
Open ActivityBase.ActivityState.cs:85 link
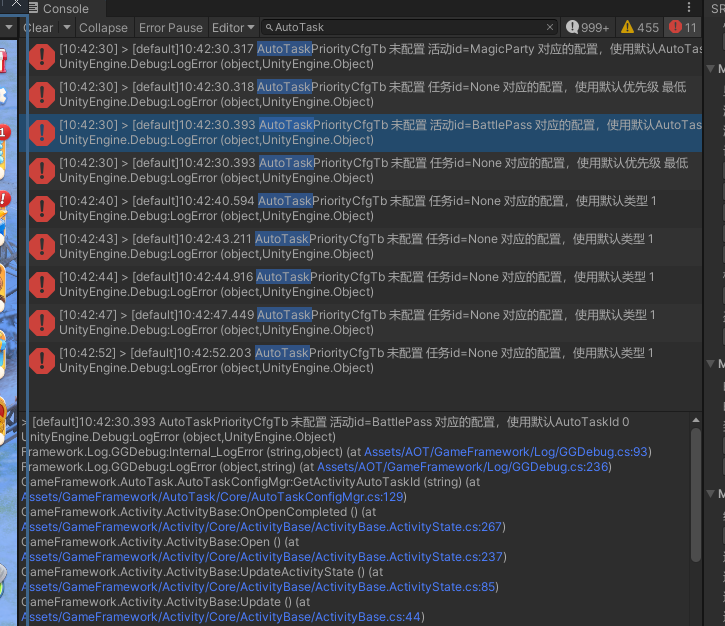click(258, 587)
